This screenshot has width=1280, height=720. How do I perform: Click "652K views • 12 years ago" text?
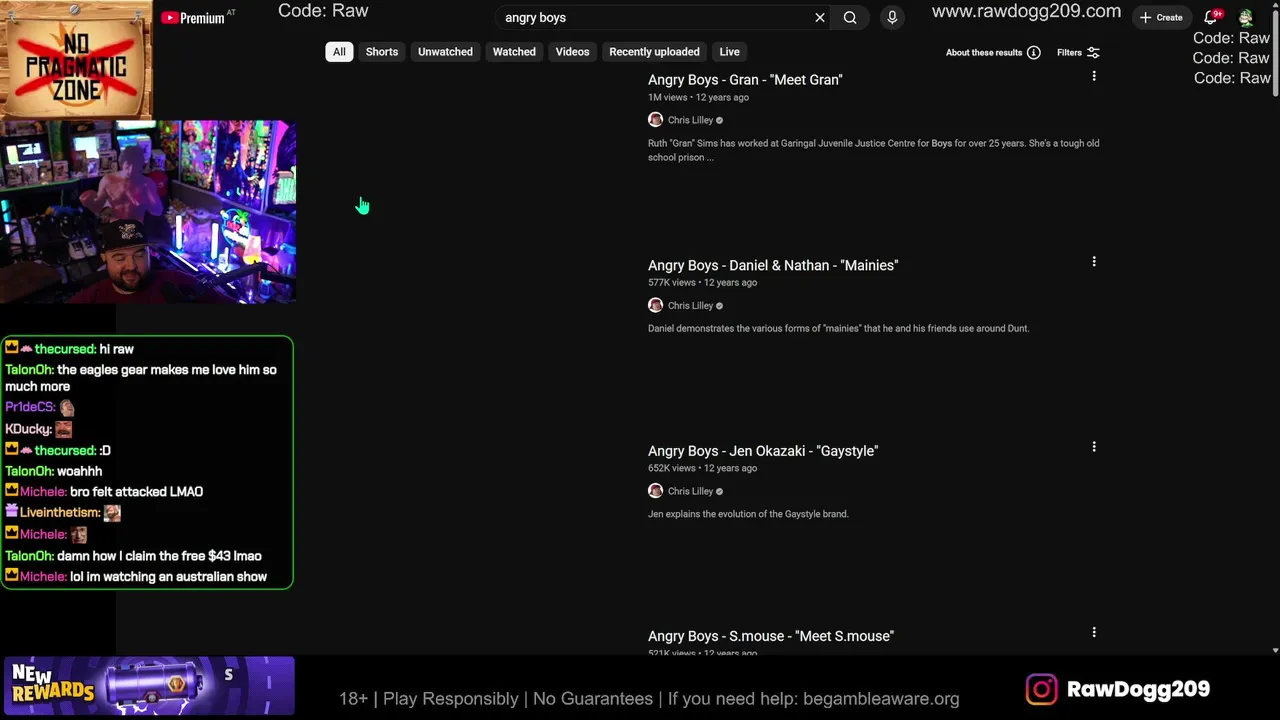point(702,468)
